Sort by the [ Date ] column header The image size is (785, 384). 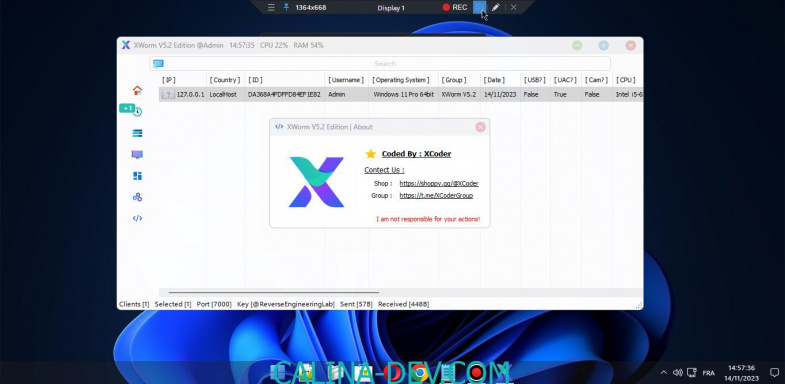(495, 80)
